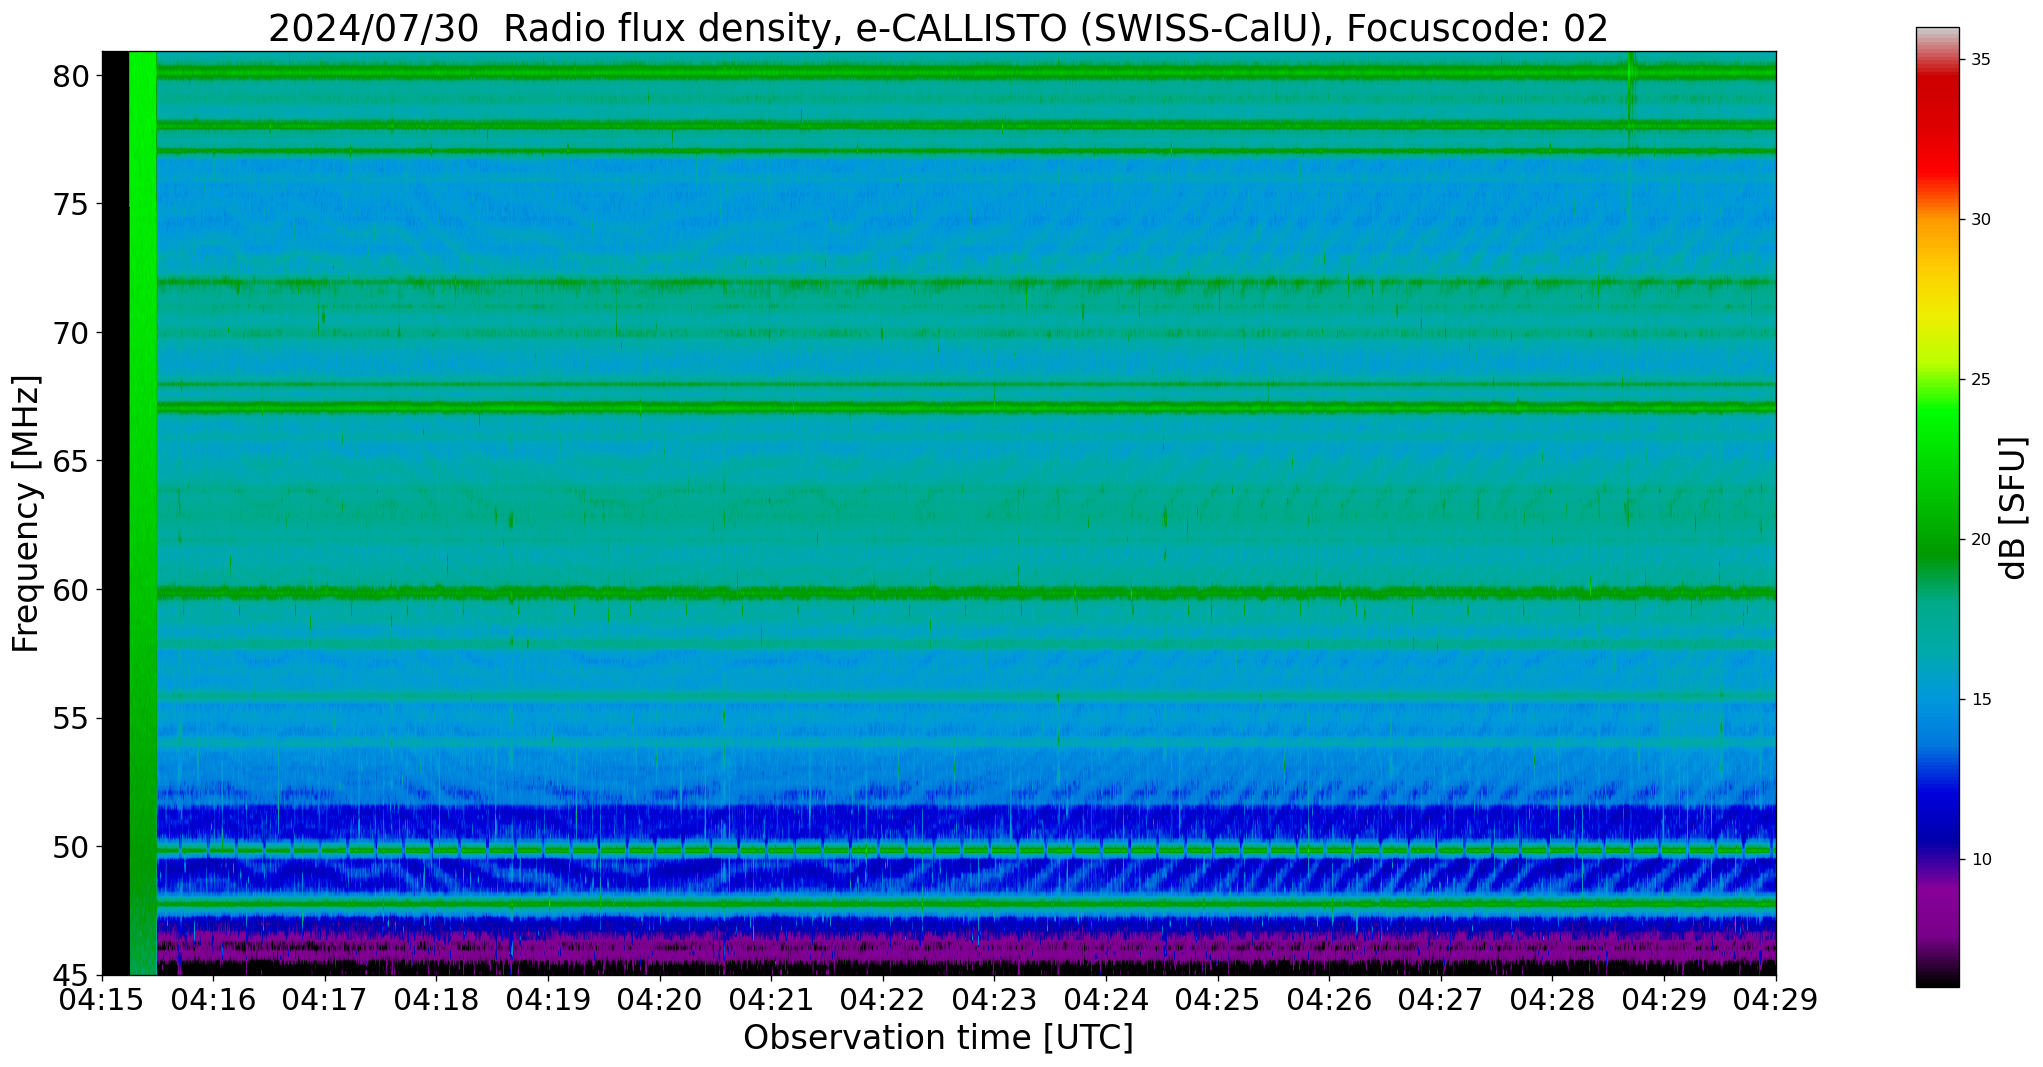
Task: Click the 'Observation time [UTC]' x-axis label
Action: tap(938, 1038)
